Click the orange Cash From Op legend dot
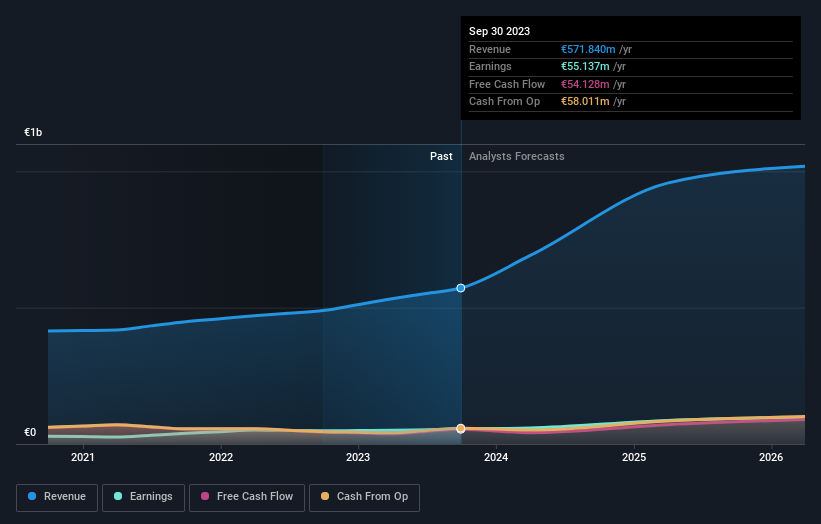 click(x=325, y=496)
